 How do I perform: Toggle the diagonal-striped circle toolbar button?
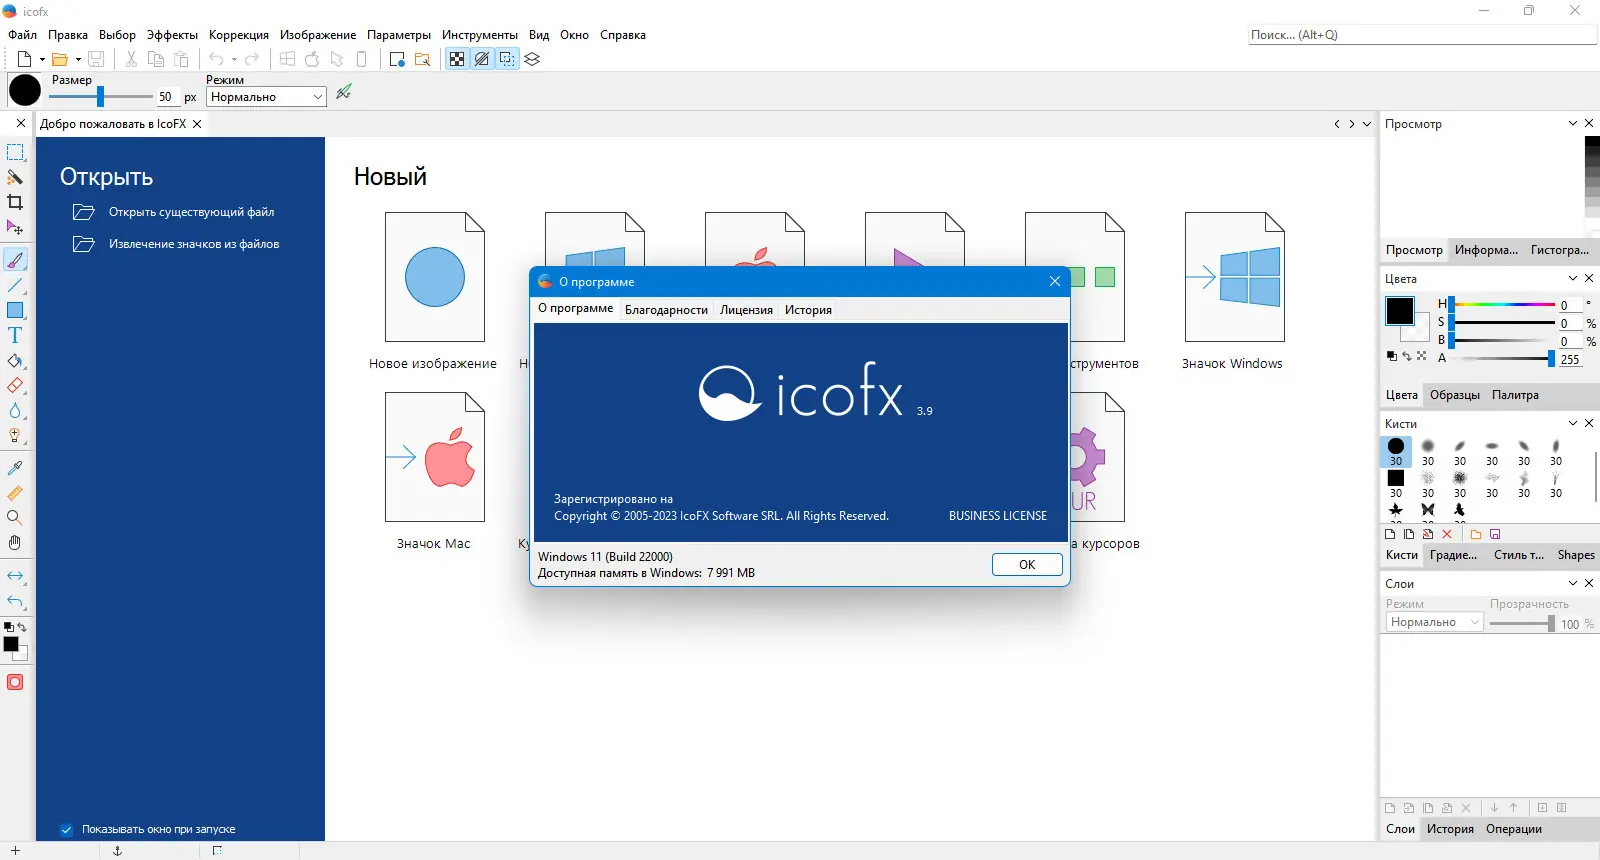click(x=482, y=59)
